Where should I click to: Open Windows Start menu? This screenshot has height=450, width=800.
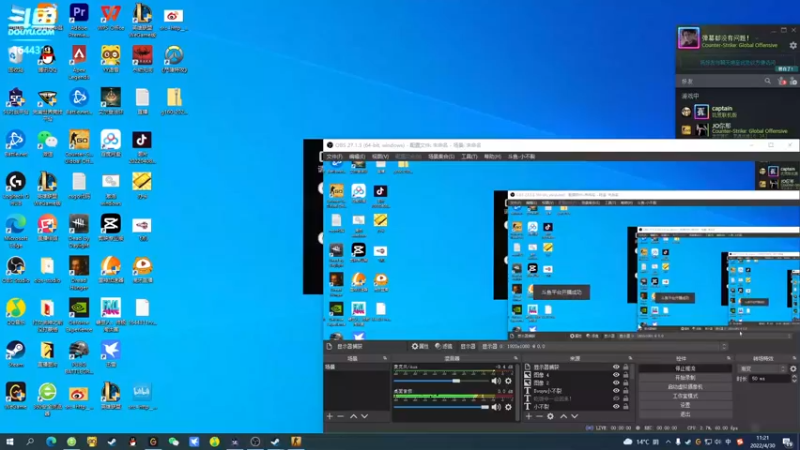(9, 442)
